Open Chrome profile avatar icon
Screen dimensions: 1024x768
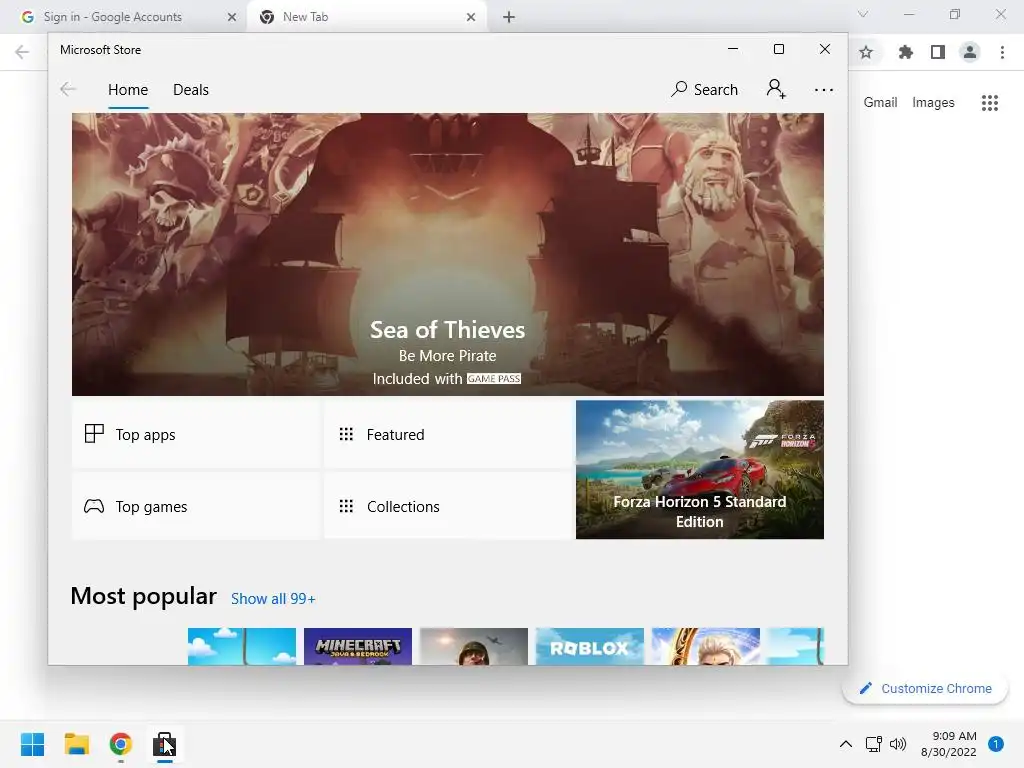970,52
